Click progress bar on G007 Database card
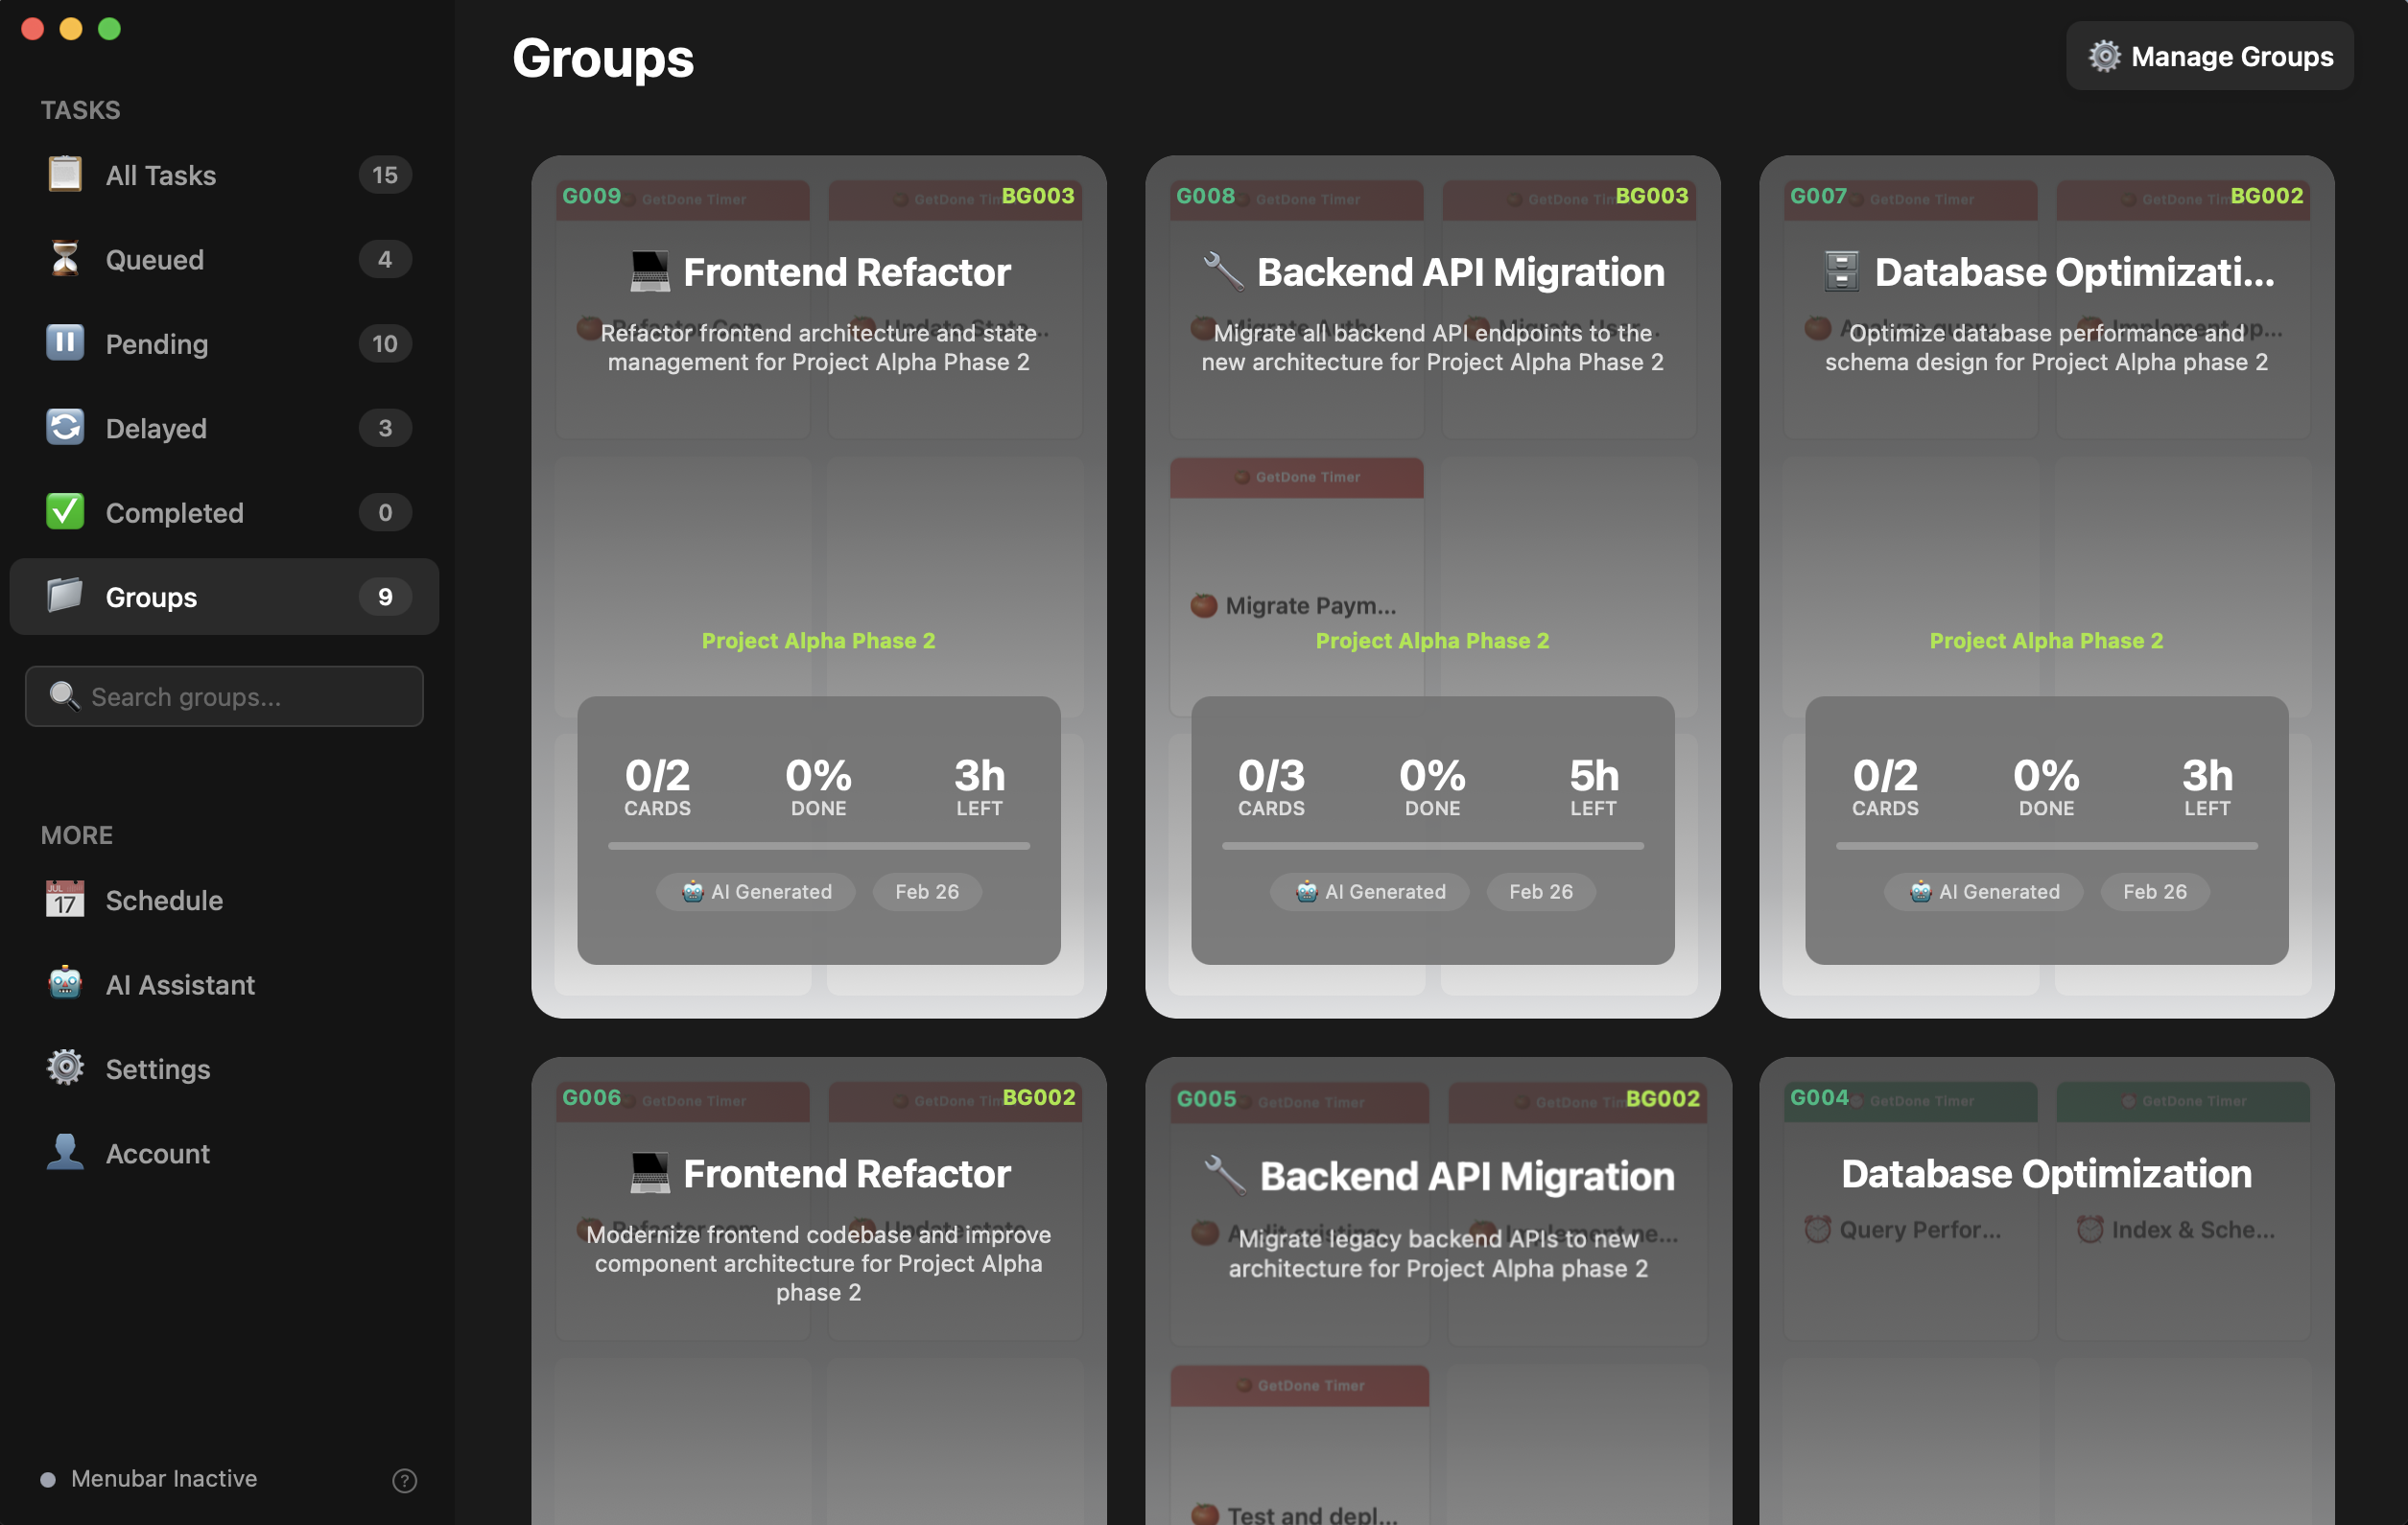The width and height of the screenshot is (2408, 1525). 2047,846
